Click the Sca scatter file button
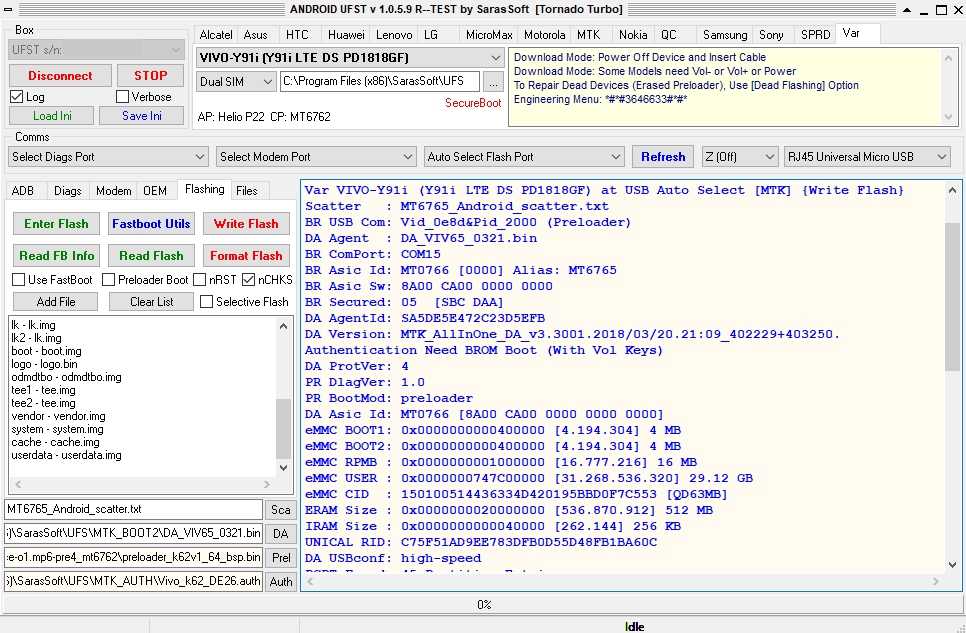 [280, 510]
